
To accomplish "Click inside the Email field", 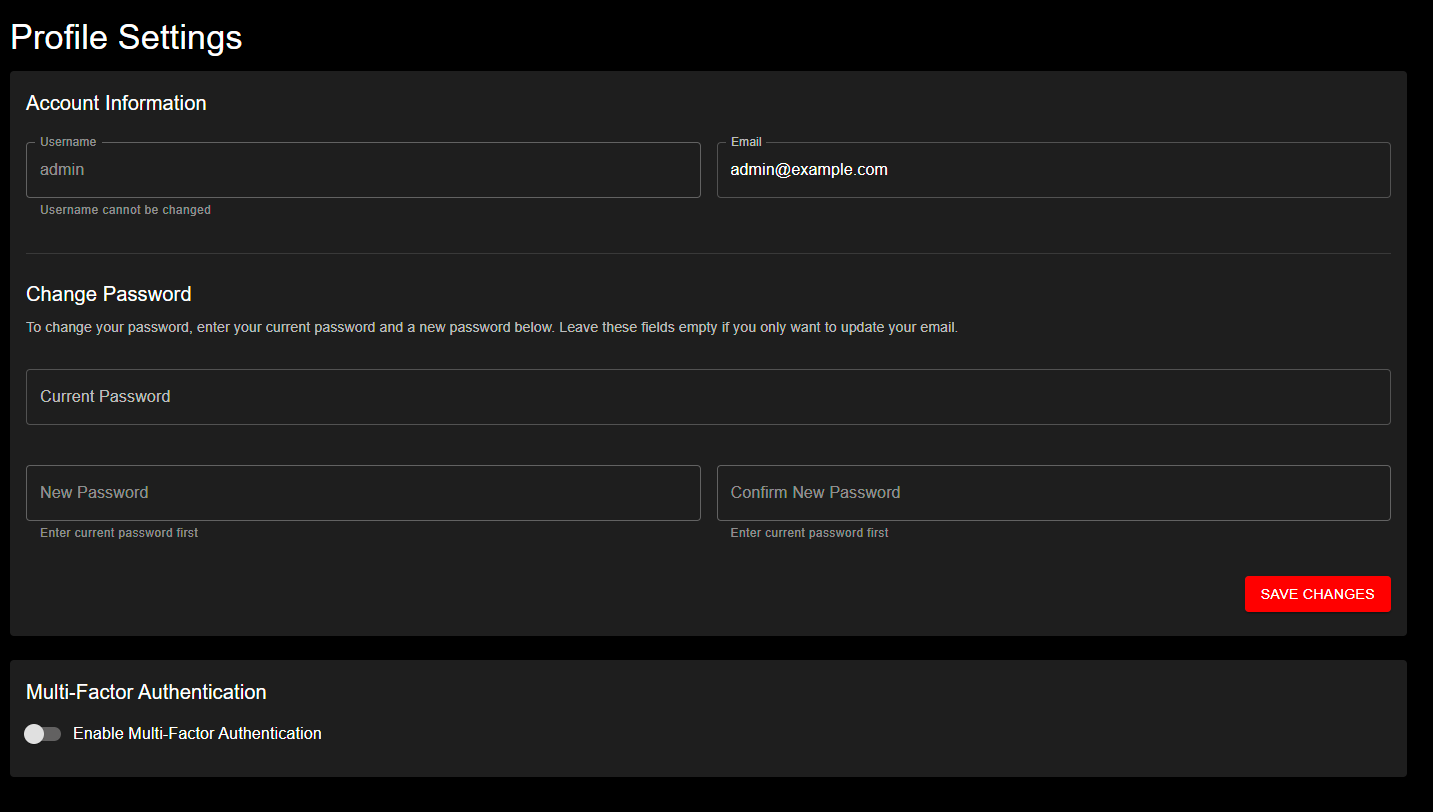I will pos(1053,170).
